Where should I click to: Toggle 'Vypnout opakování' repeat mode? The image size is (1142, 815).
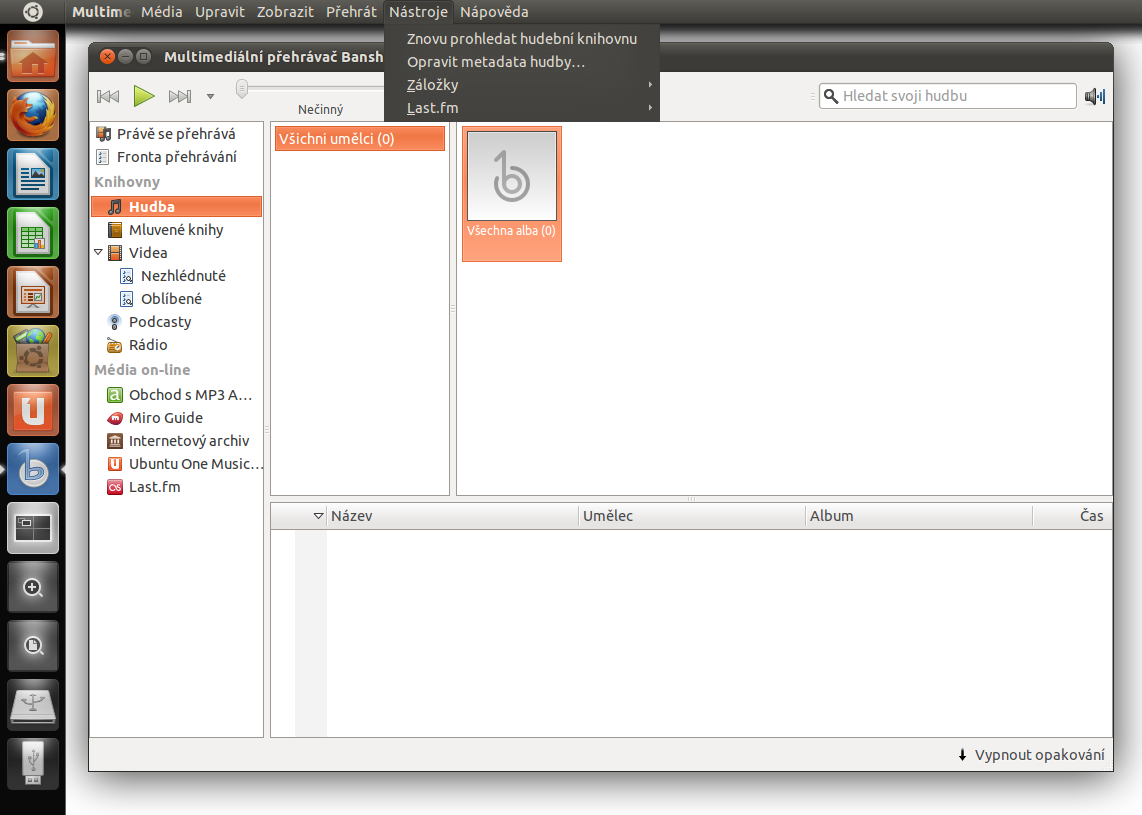pyautogui.click(x=1031, y=755)
